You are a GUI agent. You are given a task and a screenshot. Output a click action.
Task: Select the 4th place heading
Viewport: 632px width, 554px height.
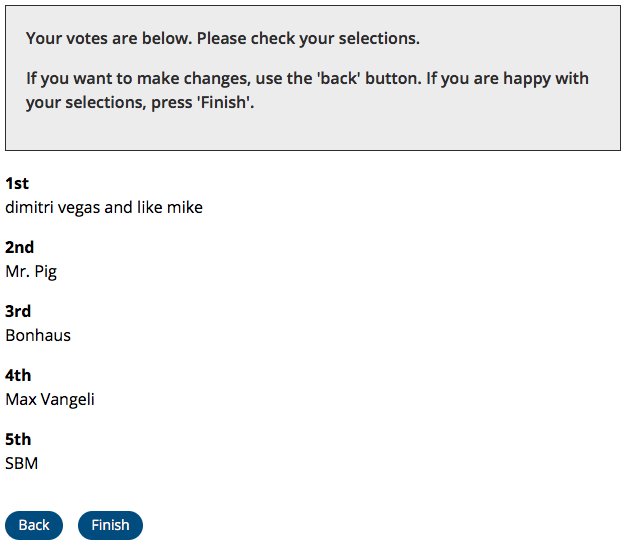[18, 375]
